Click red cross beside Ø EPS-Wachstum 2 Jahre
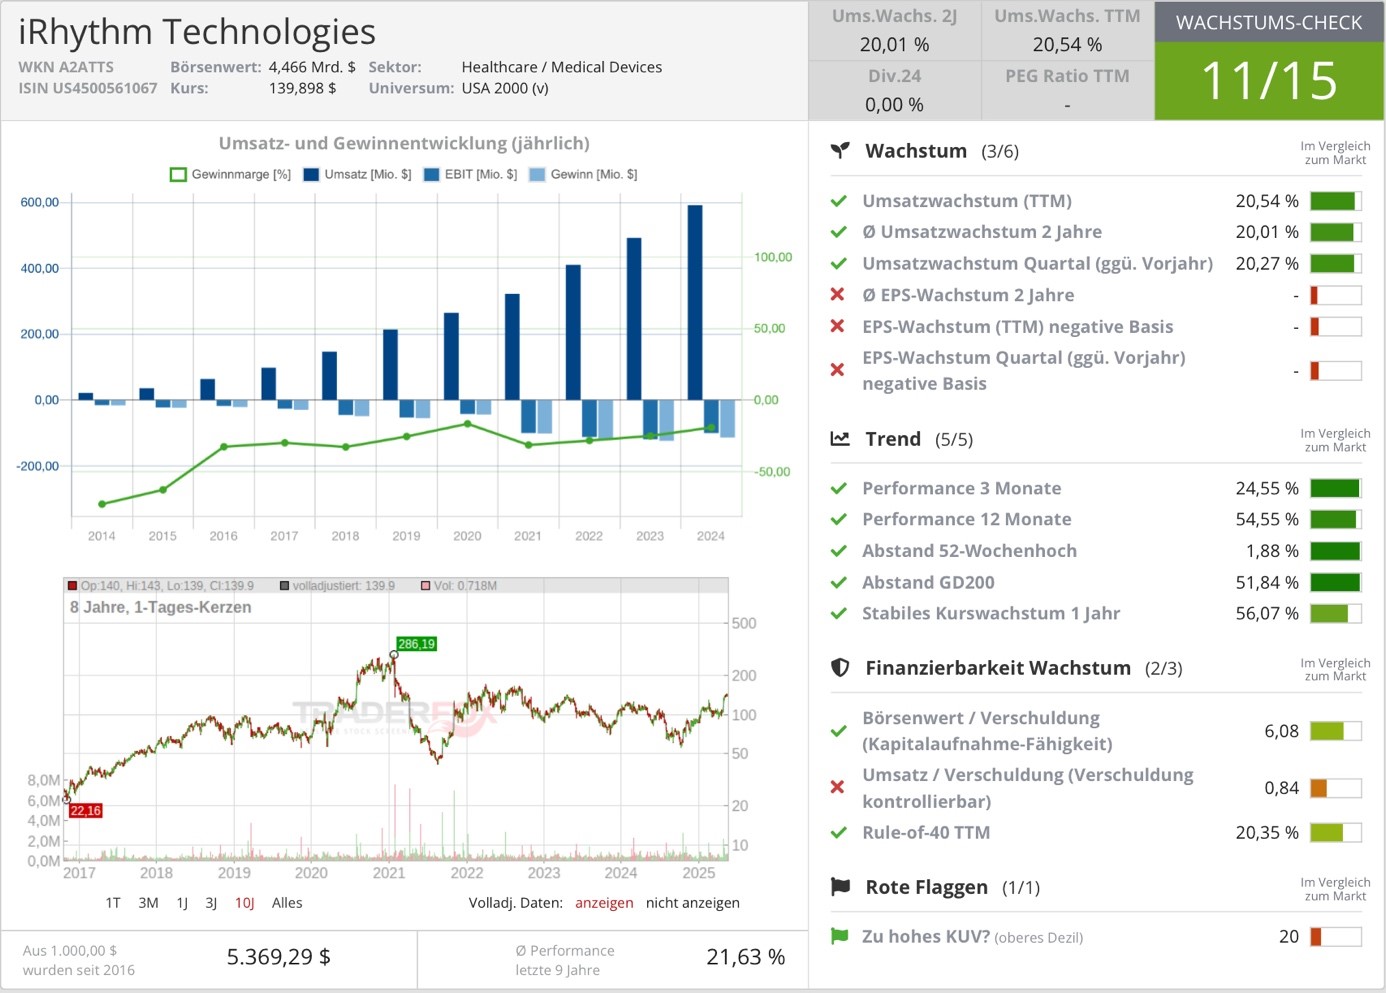 (x=838, y=295)
